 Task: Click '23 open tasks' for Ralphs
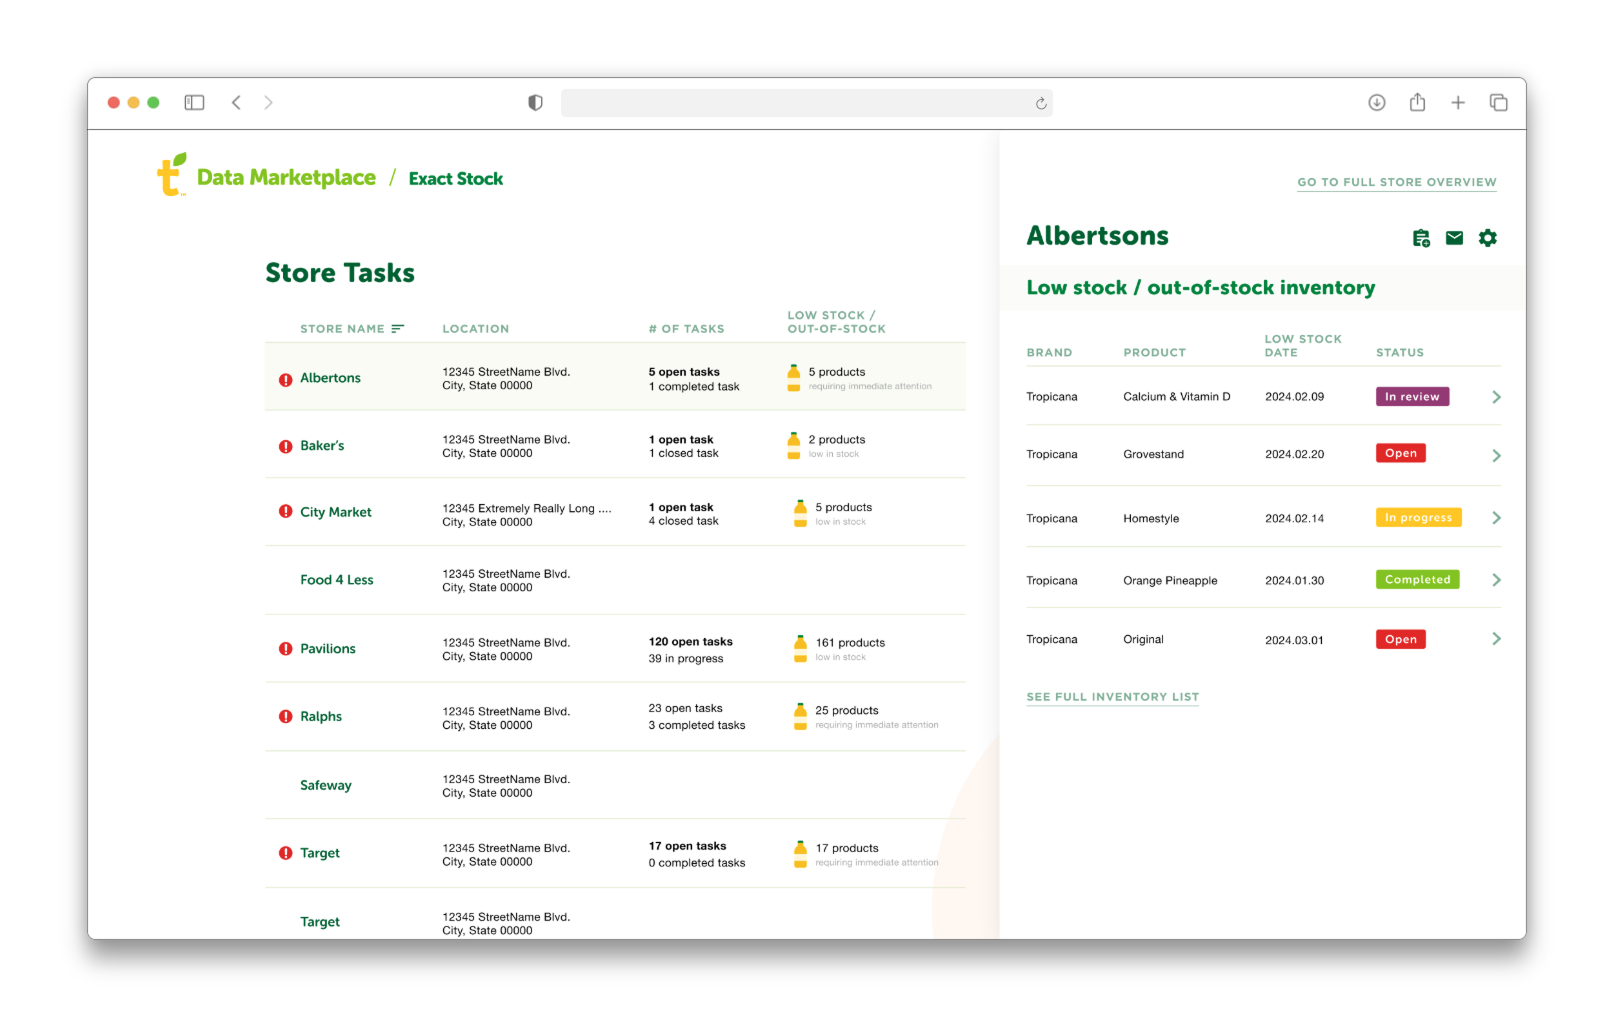tap(685, 708)
